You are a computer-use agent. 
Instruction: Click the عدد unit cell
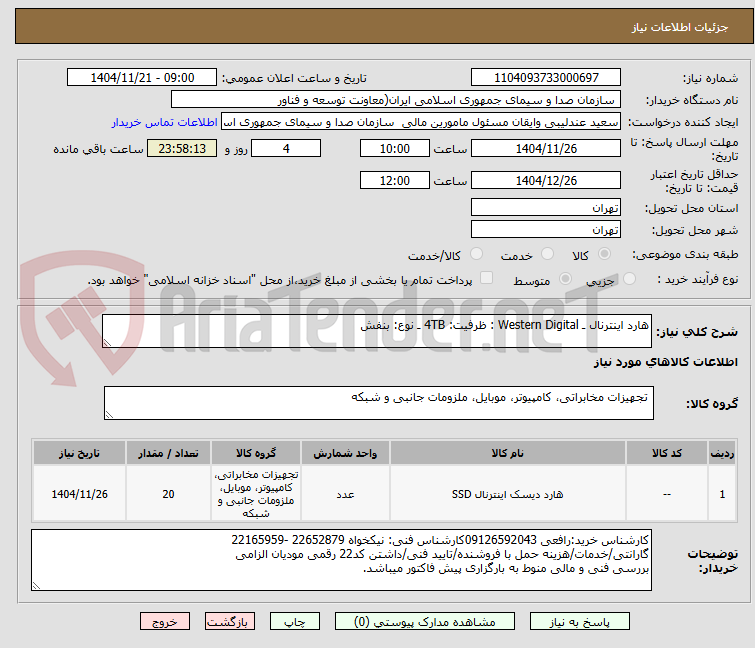345,494
